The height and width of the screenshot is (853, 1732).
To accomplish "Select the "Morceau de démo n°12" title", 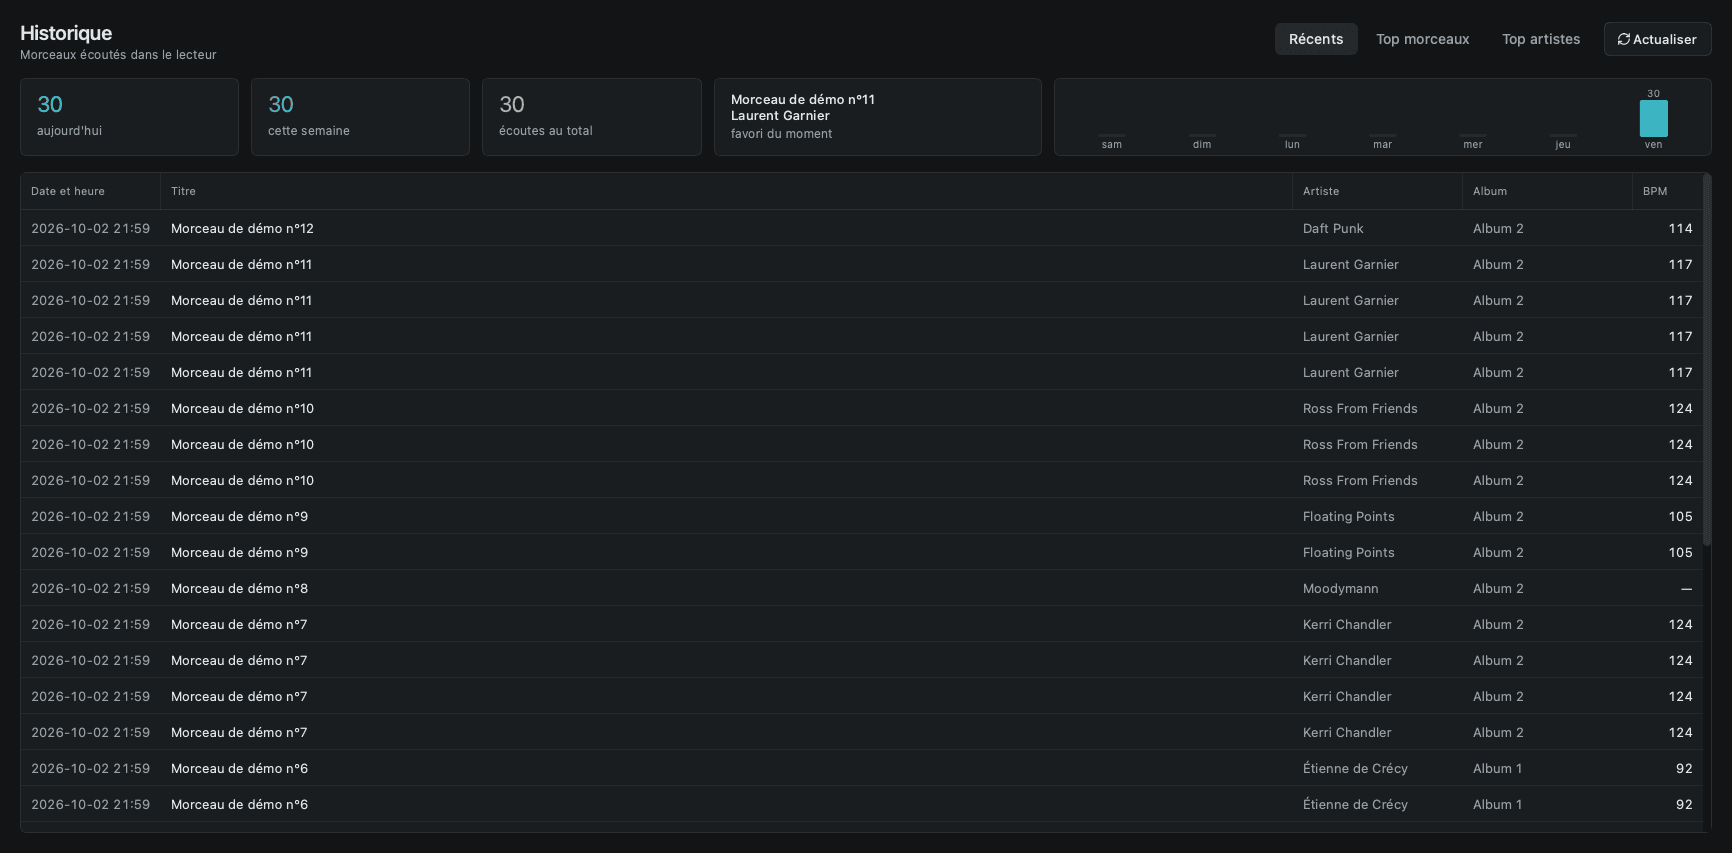I will coord(242,228).
